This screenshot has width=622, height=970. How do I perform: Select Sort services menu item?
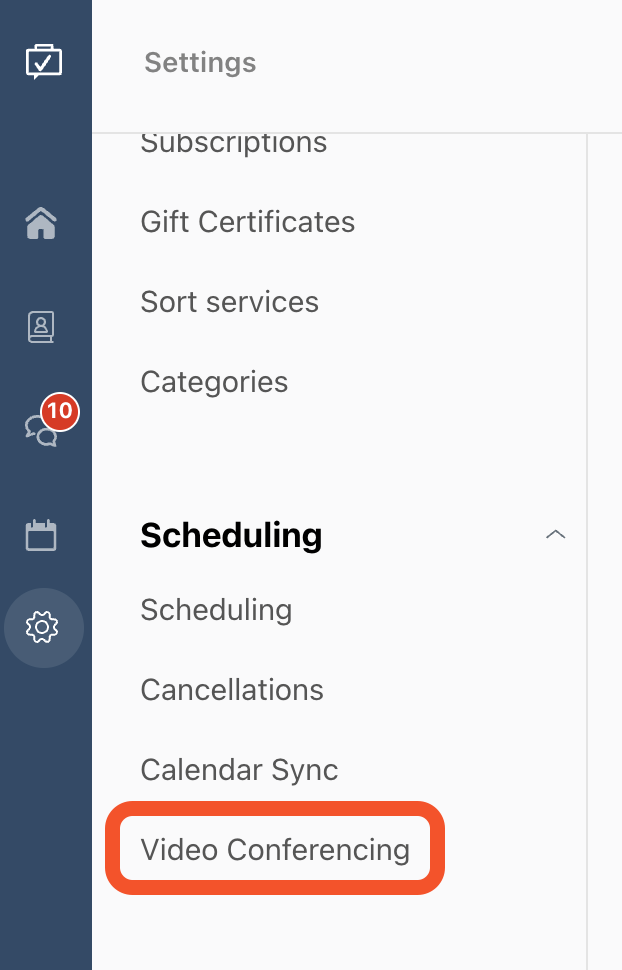click(x=230, y=302)
